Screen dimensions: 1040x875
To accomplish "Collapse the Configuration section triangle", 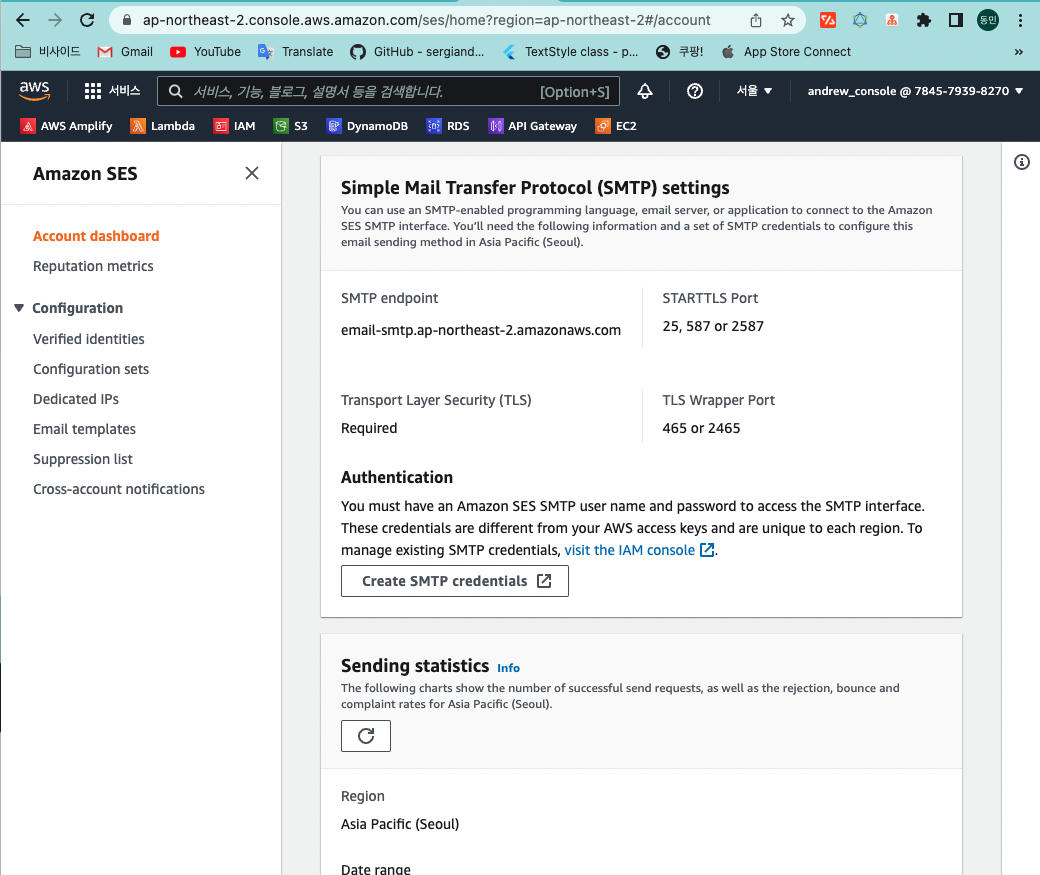I will 19,308.
